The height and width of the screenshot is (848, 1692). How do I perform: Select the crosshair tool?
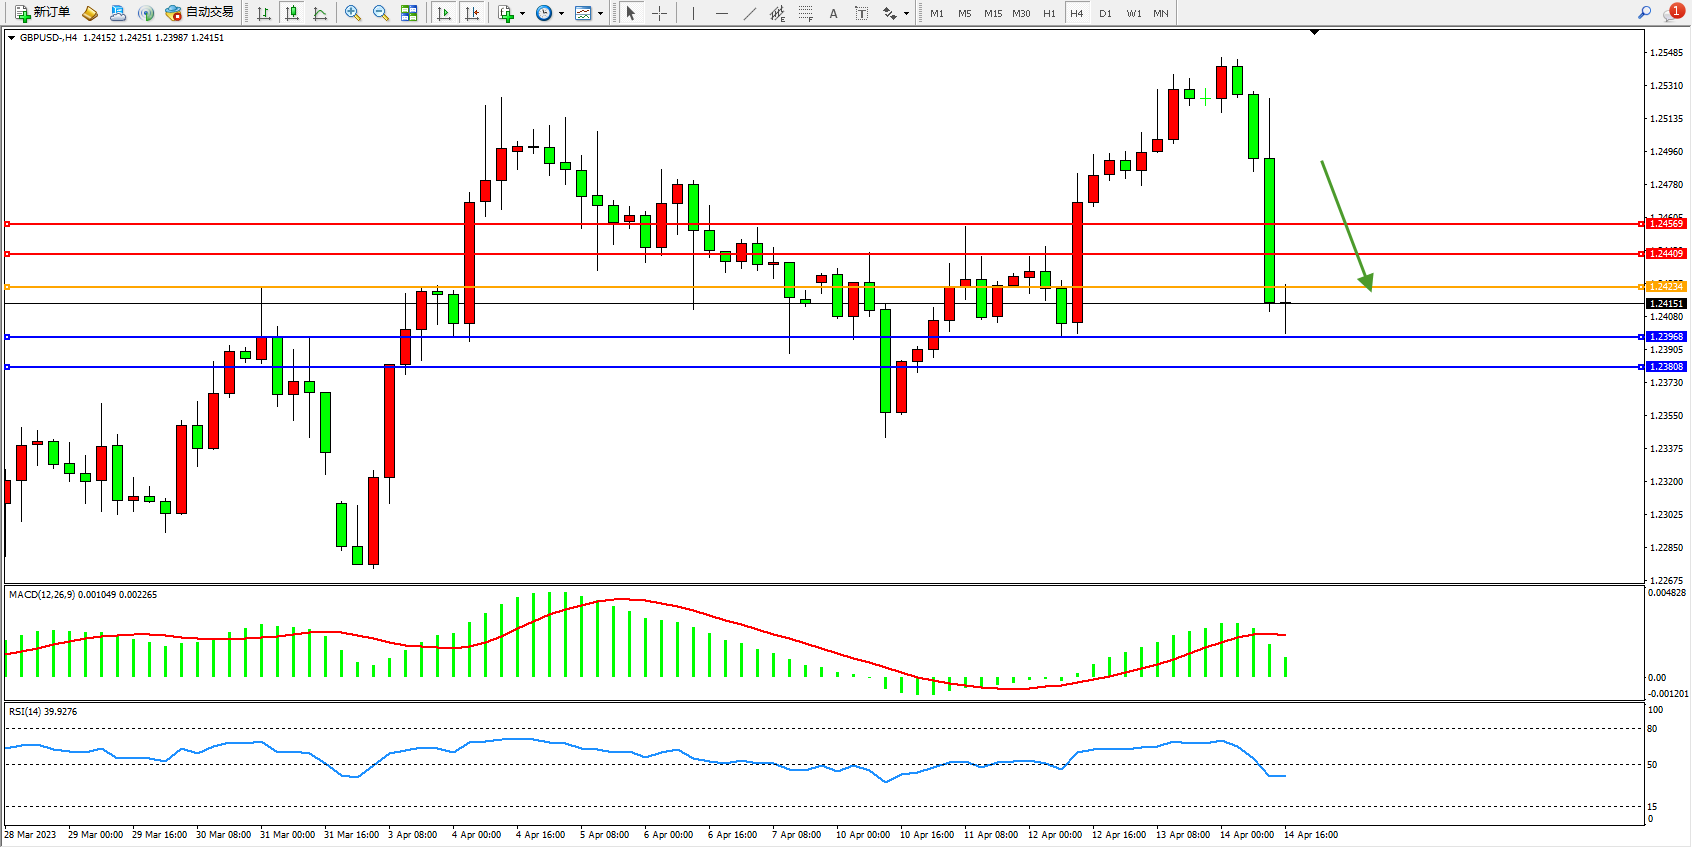click(x=660, y=13)
